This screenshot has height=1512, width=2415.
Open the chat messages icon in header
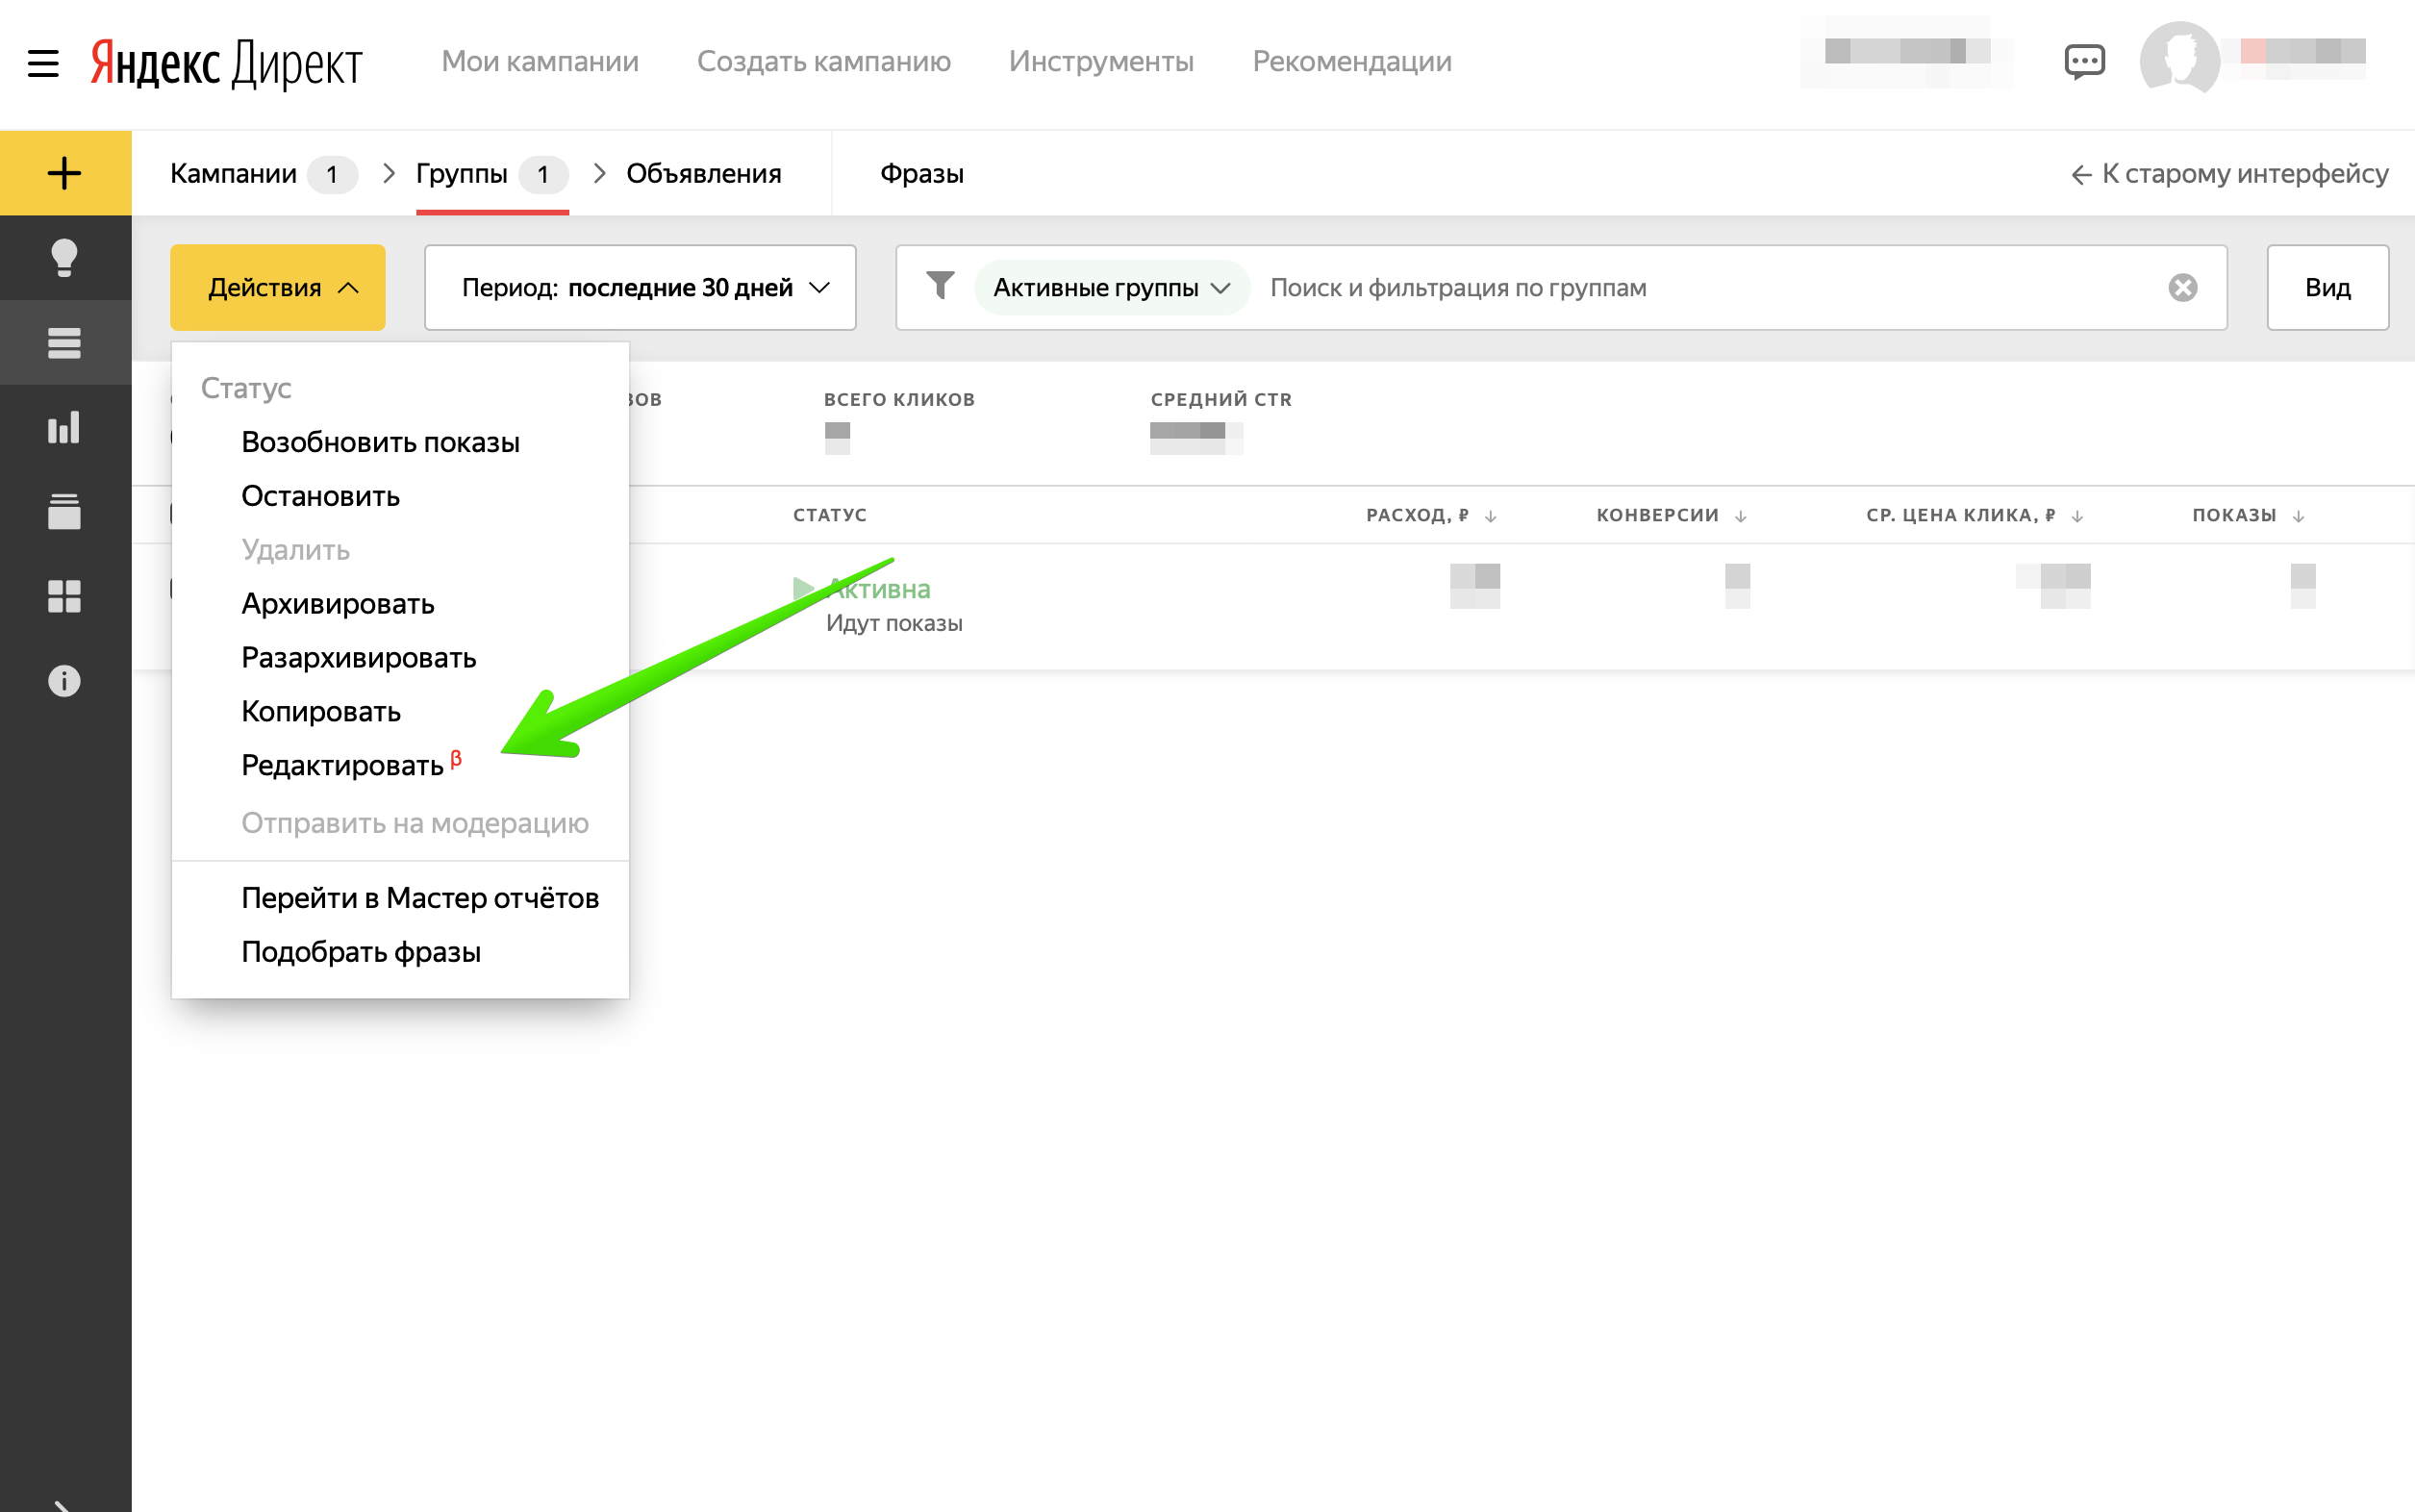(2084, 62)
